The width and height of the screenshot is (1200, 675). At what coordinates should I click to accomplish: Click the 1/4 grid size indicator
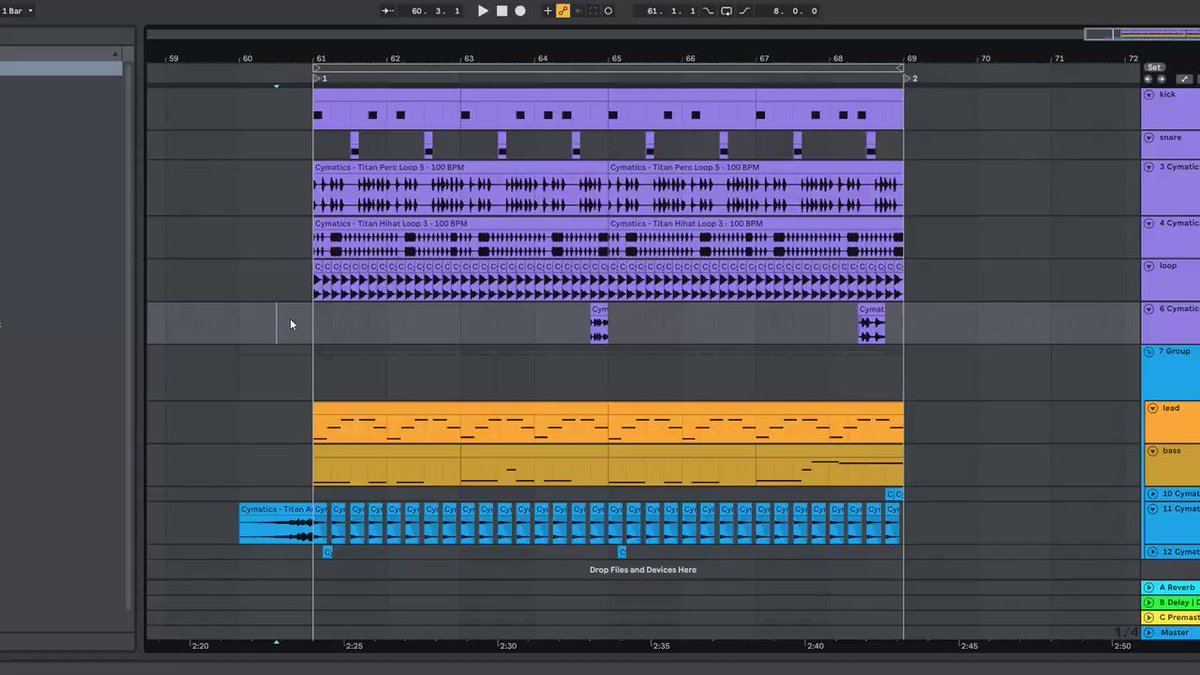point(1126,632)
